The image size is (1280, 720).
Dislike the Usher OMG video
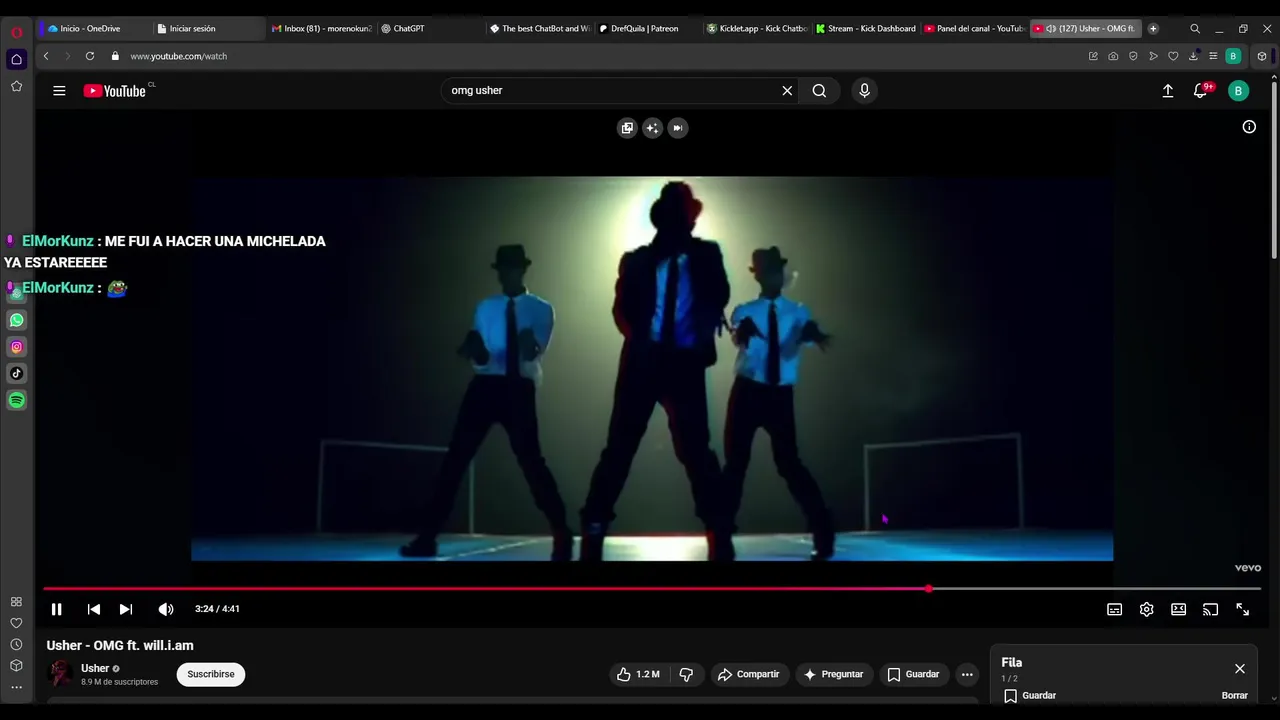tap(686, 674)
